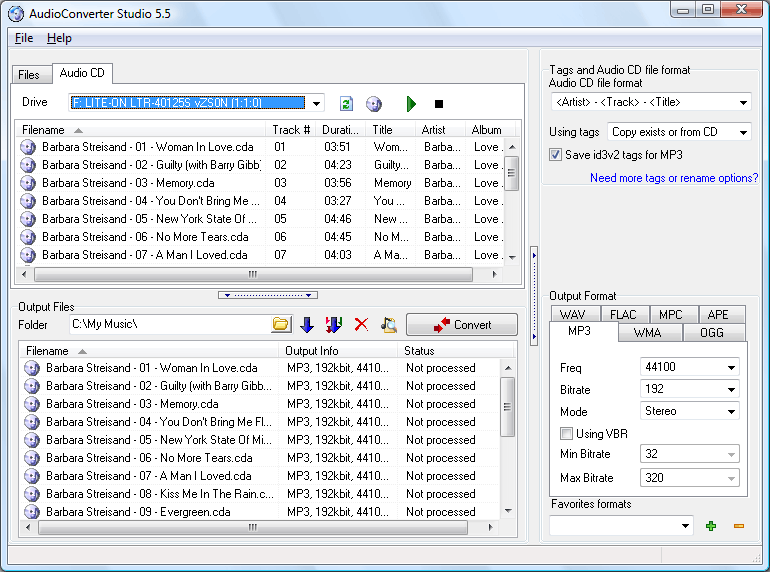Viewport: 770px width, 572px height.
Task: Sort output list by Output Info column
Action: point(338,351)
